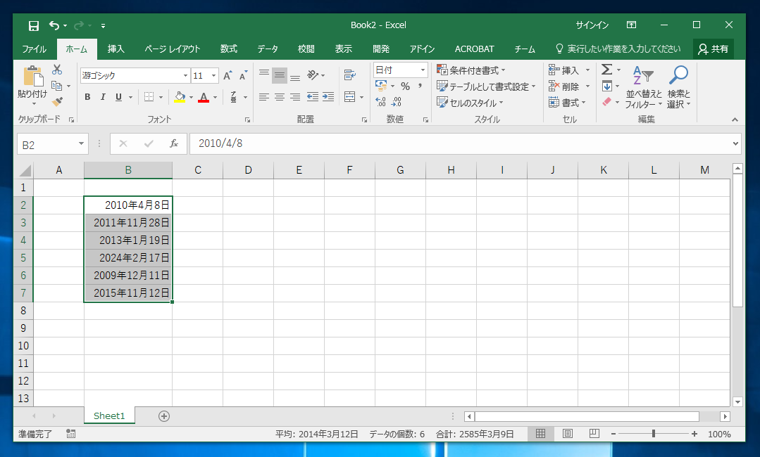
Task: Switch to page layout view
Action: click(x=567, y=434)
